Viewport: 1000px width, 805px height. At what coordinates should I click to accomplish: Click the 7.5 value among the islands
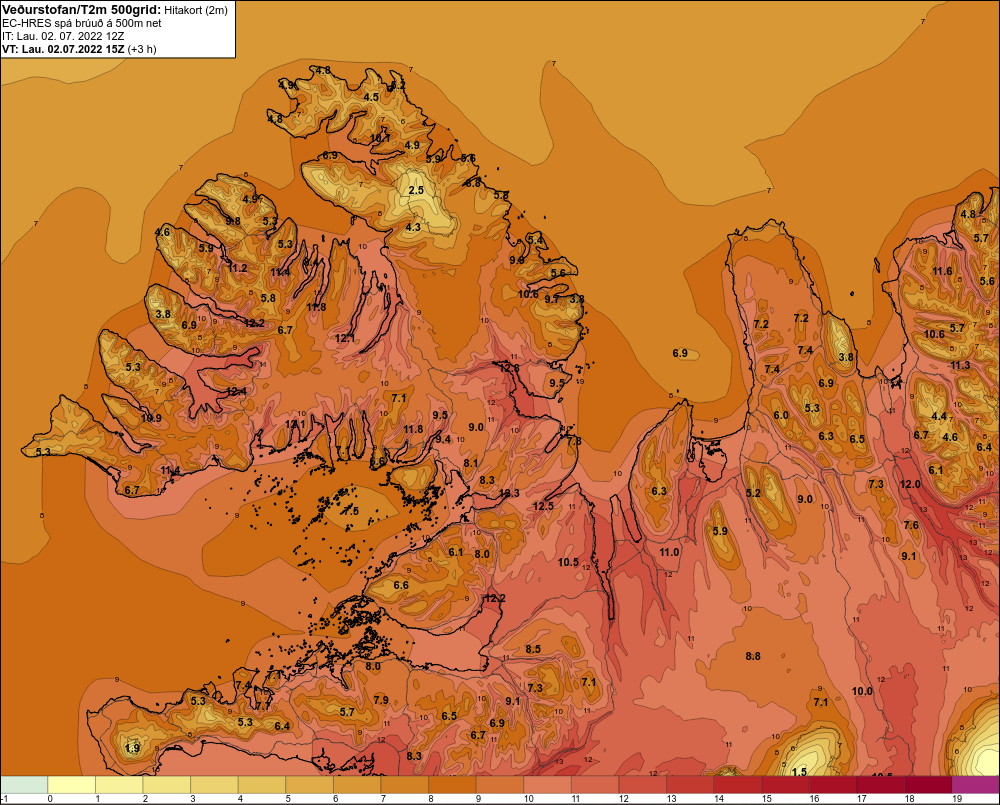[351, 510]
